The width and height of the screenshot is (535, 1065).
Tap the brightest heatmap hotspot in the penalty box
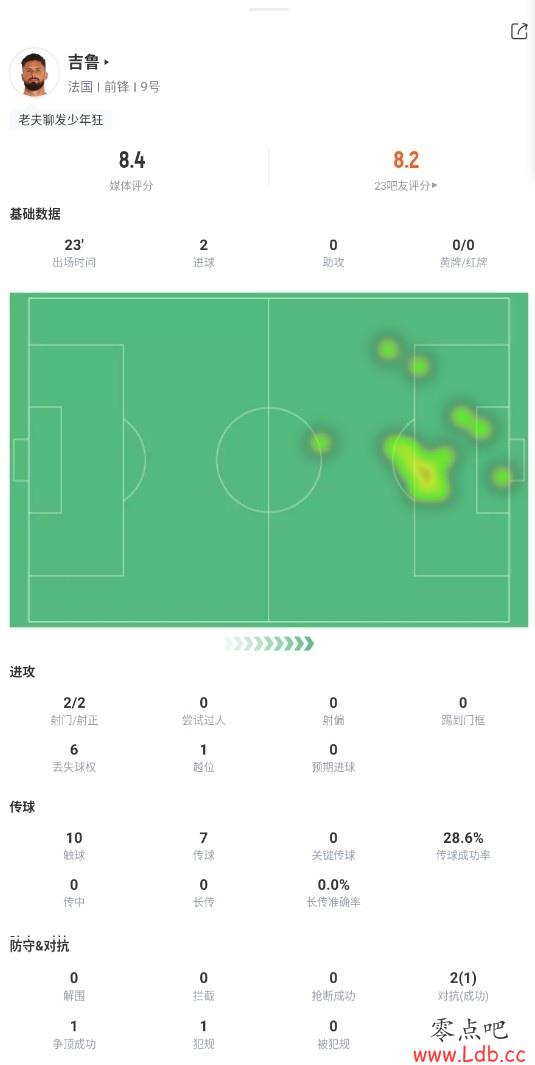(x=426, y=473)
